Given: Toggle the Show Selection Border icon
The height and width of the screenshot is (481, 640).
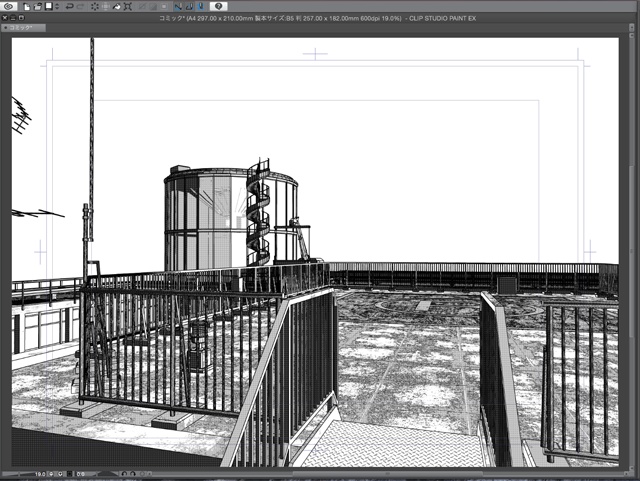Looking at the screenshot, I should click(164, 7).
